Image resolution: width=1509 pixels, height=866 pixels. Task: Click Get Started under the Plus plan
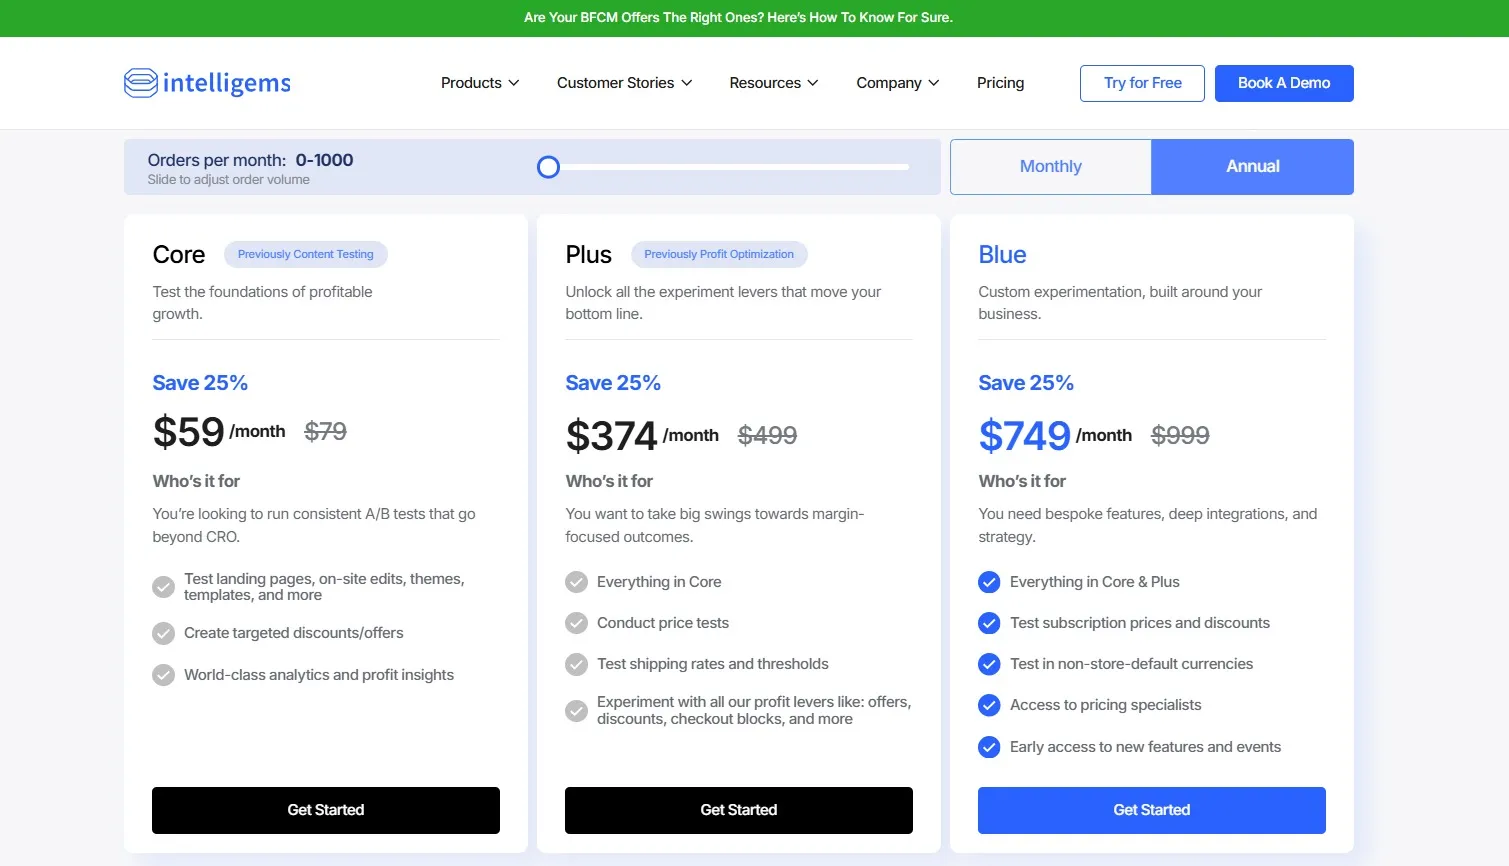pyautogui.click(x=738, y=810)
